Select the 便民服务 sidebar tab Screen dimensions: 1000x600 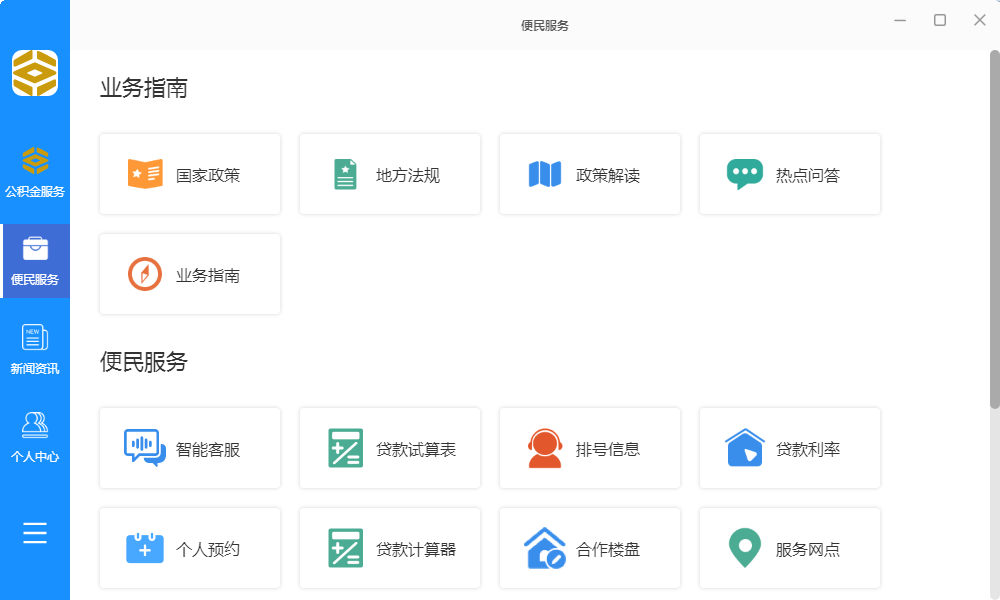tap(35, 261)
